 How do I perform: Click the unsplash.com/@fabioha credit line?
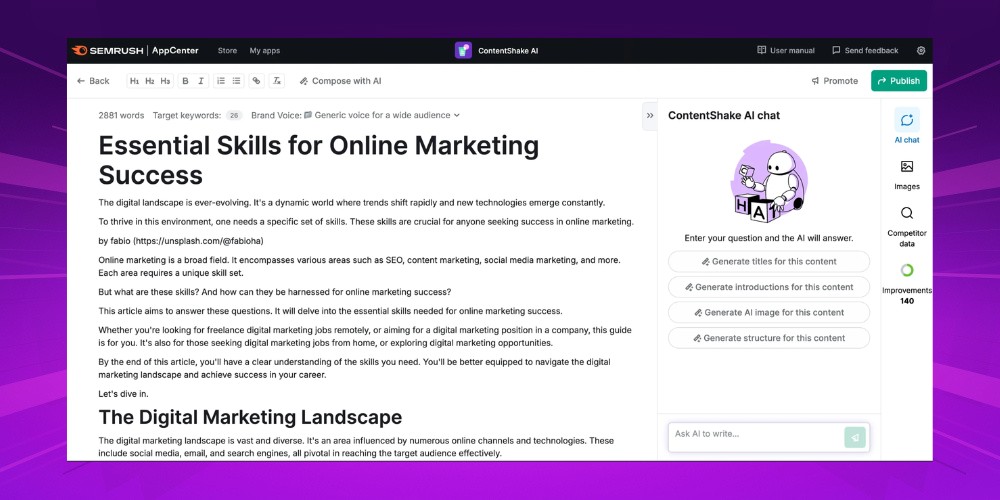pos(180,241)
